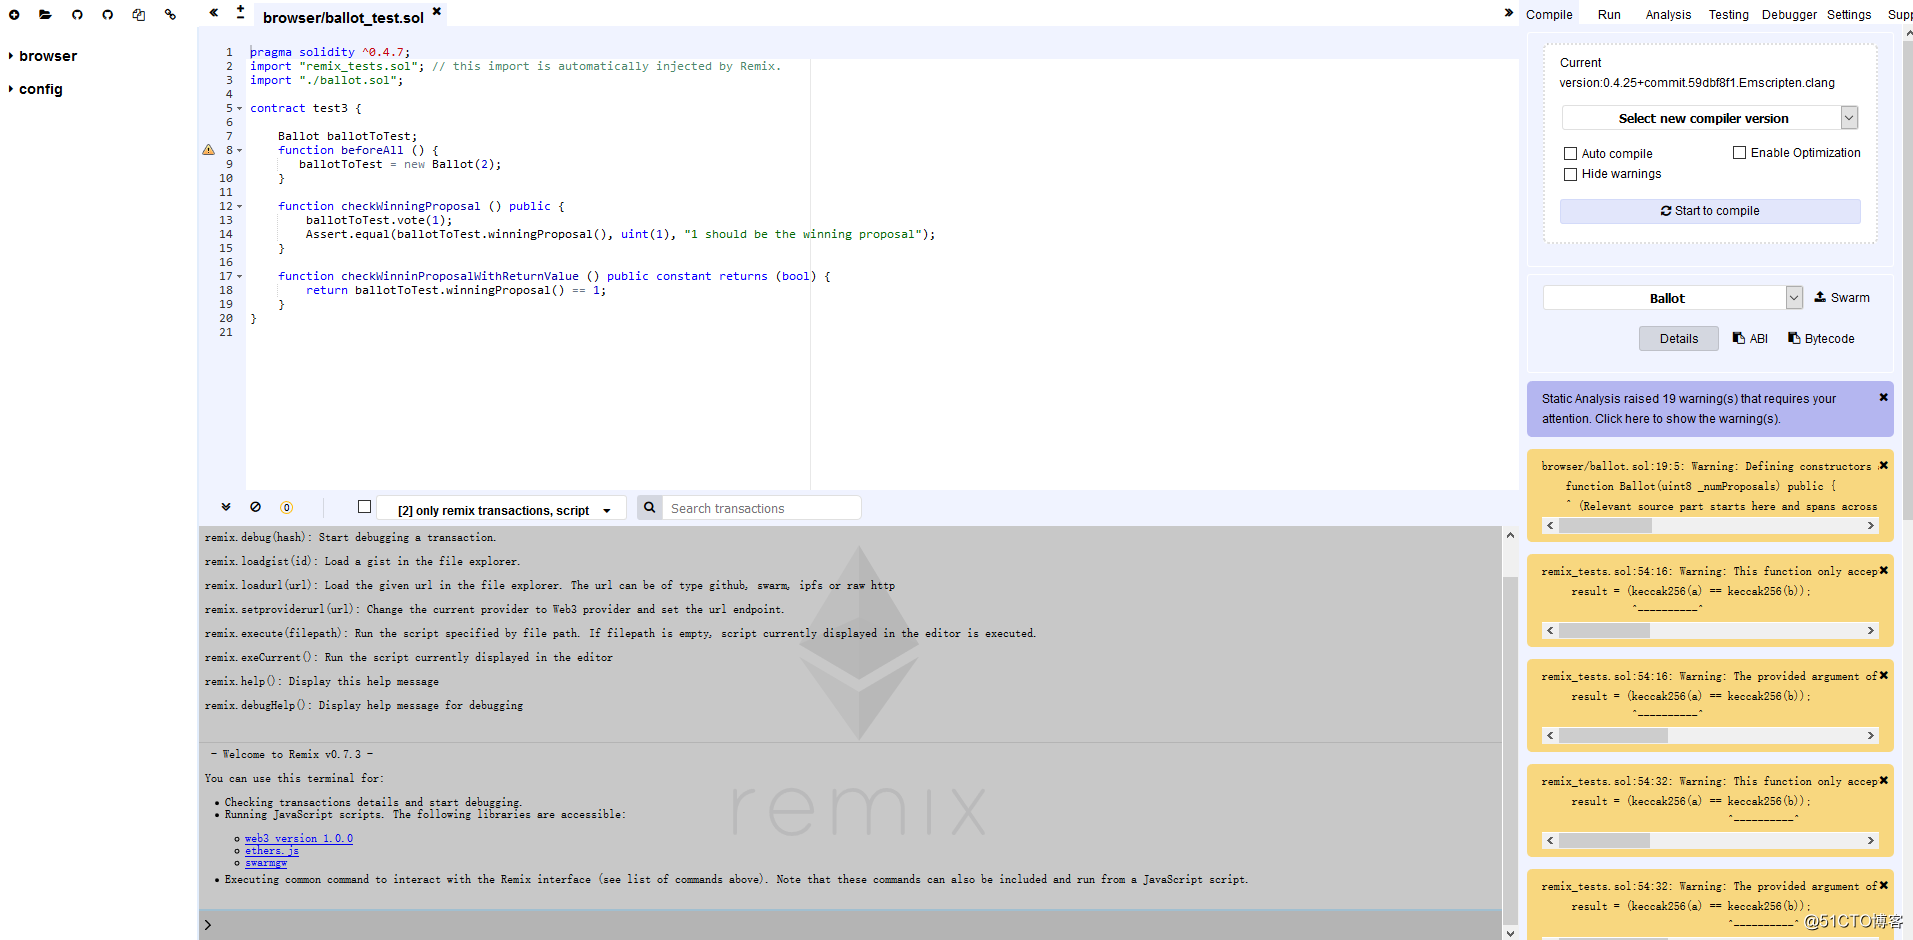This screenshot has height=940, width=1913.
Task: Open the Analysis tab
Action: [1668, 15]
